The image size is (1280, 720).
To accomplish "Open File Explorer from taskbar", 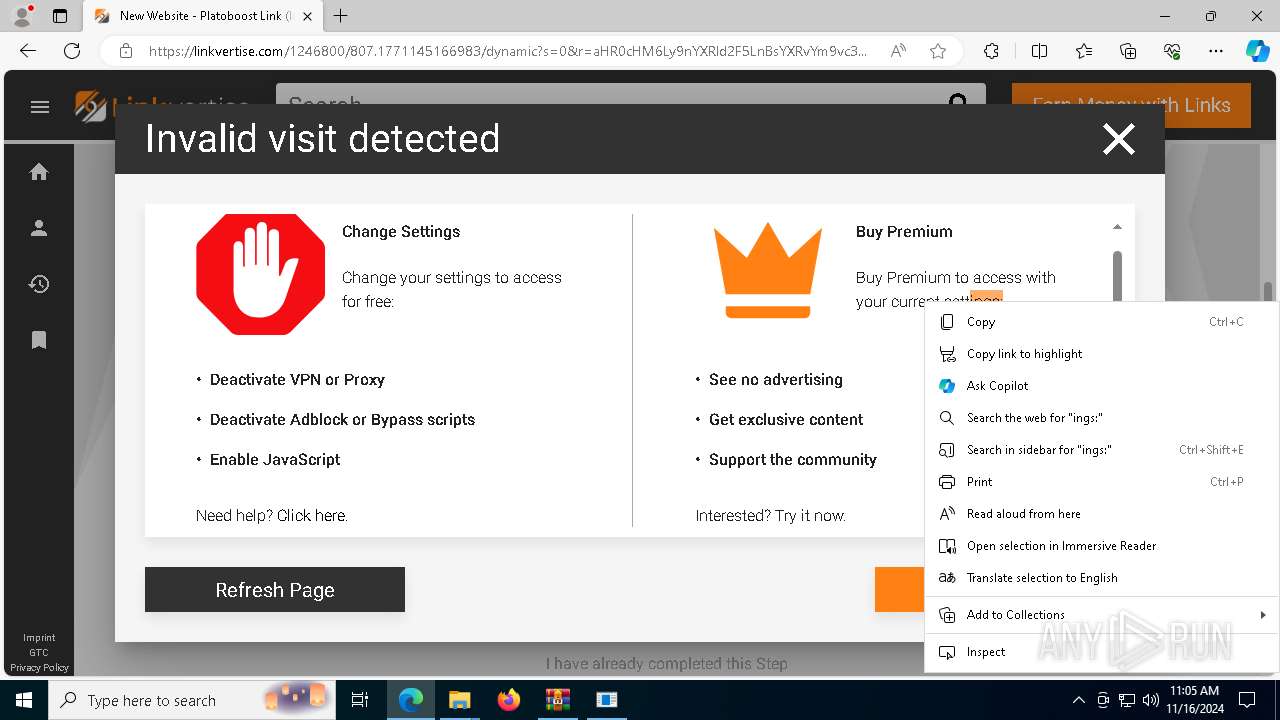I will (x=459, y=700).
